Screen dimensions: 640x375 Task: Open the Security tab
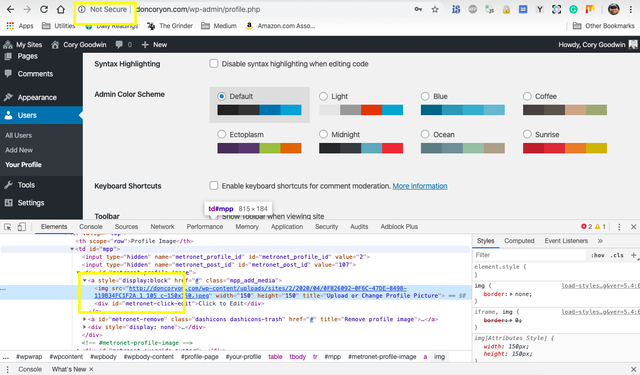(x=326, y=227)
